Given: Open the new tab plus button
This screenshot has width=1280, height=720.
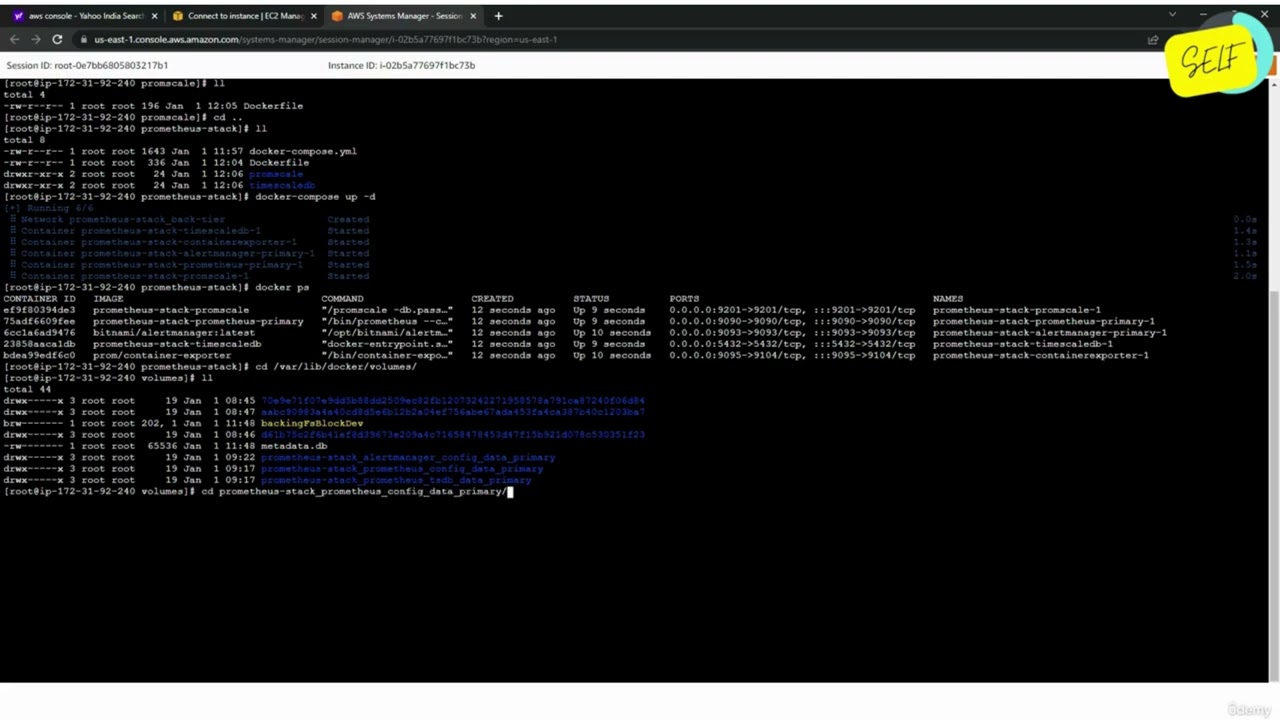Looking at the screenshot, I should (498, 16).
